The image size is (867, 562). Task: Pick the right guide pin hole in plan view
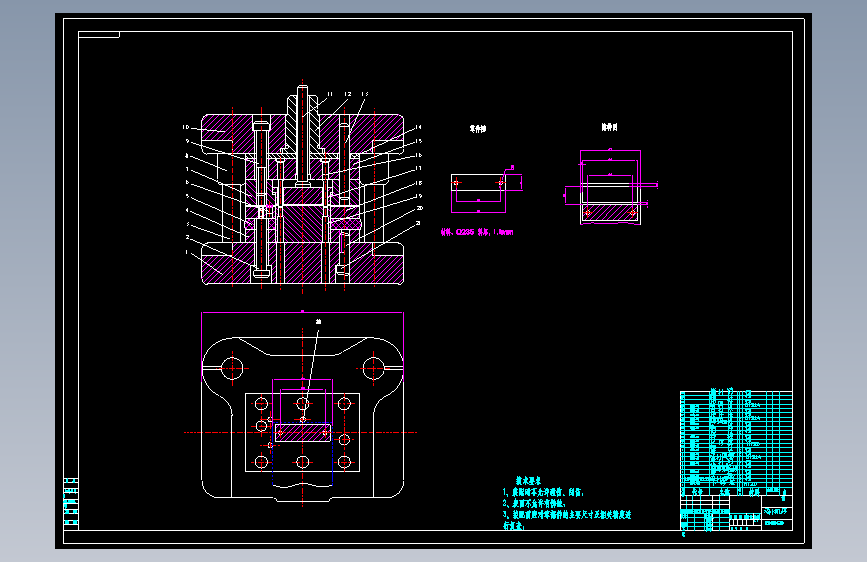pyautogui.click(x=373, y=368)
